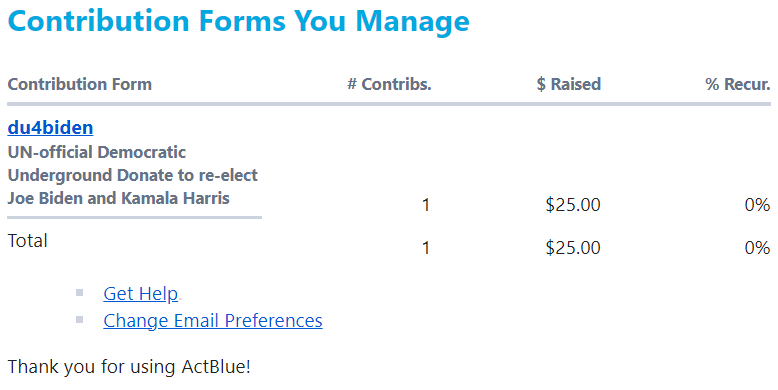This screenshot has width=778, height=390.
Task: Click the du4biden row's contribution count of 1
Action: [426, 205]
